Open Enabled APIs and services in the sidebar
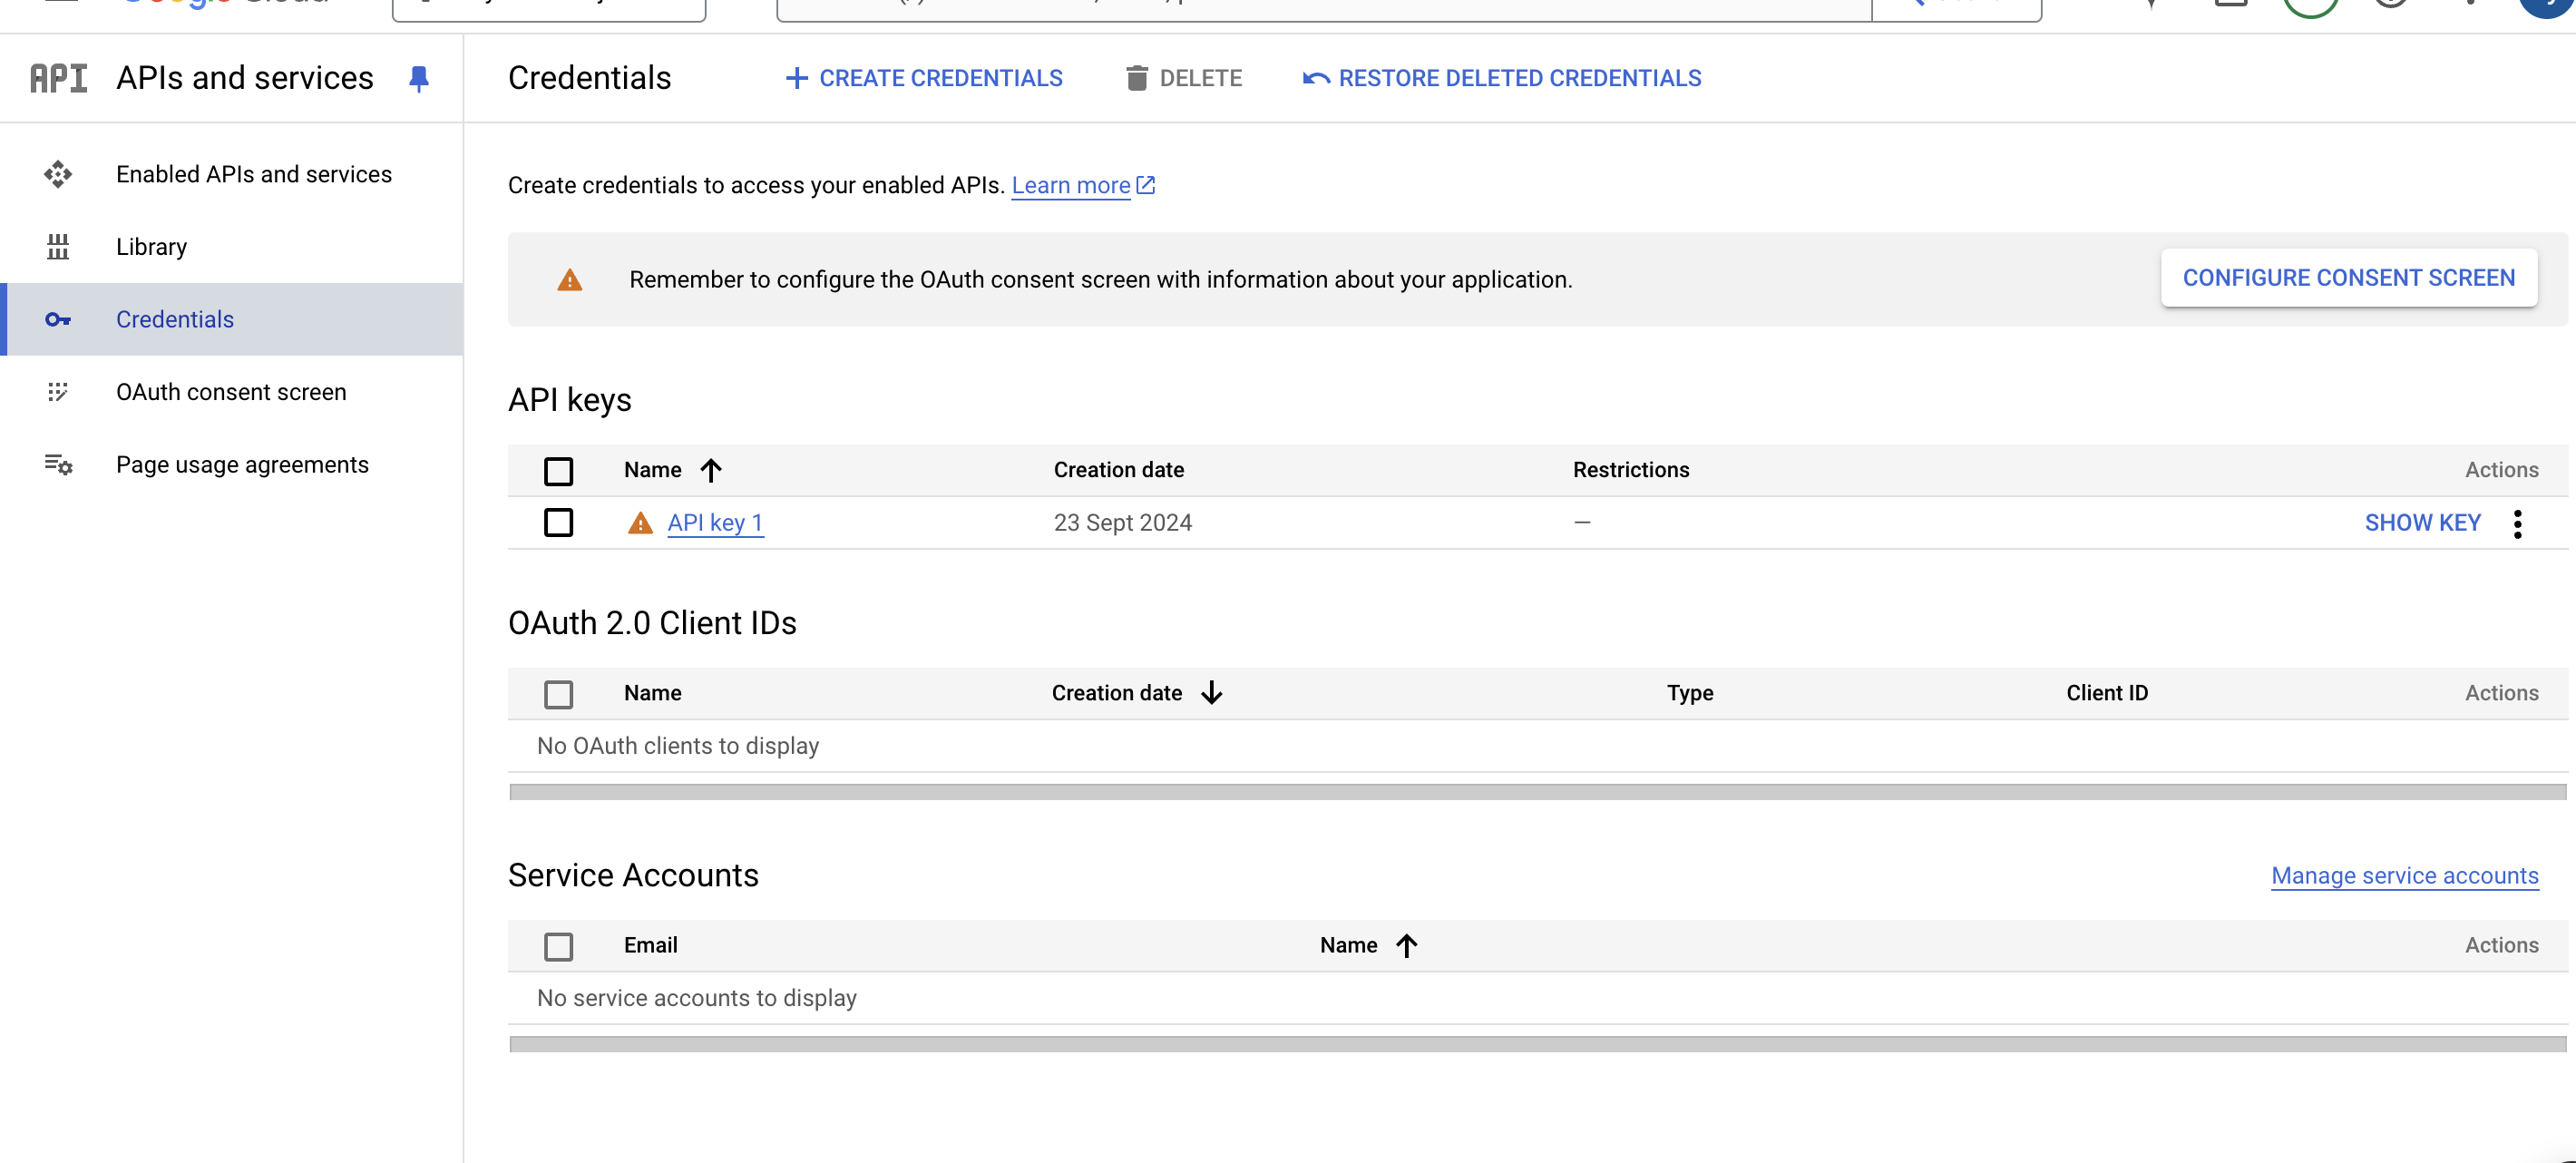 pyautogui.click(x=232, y=174)
